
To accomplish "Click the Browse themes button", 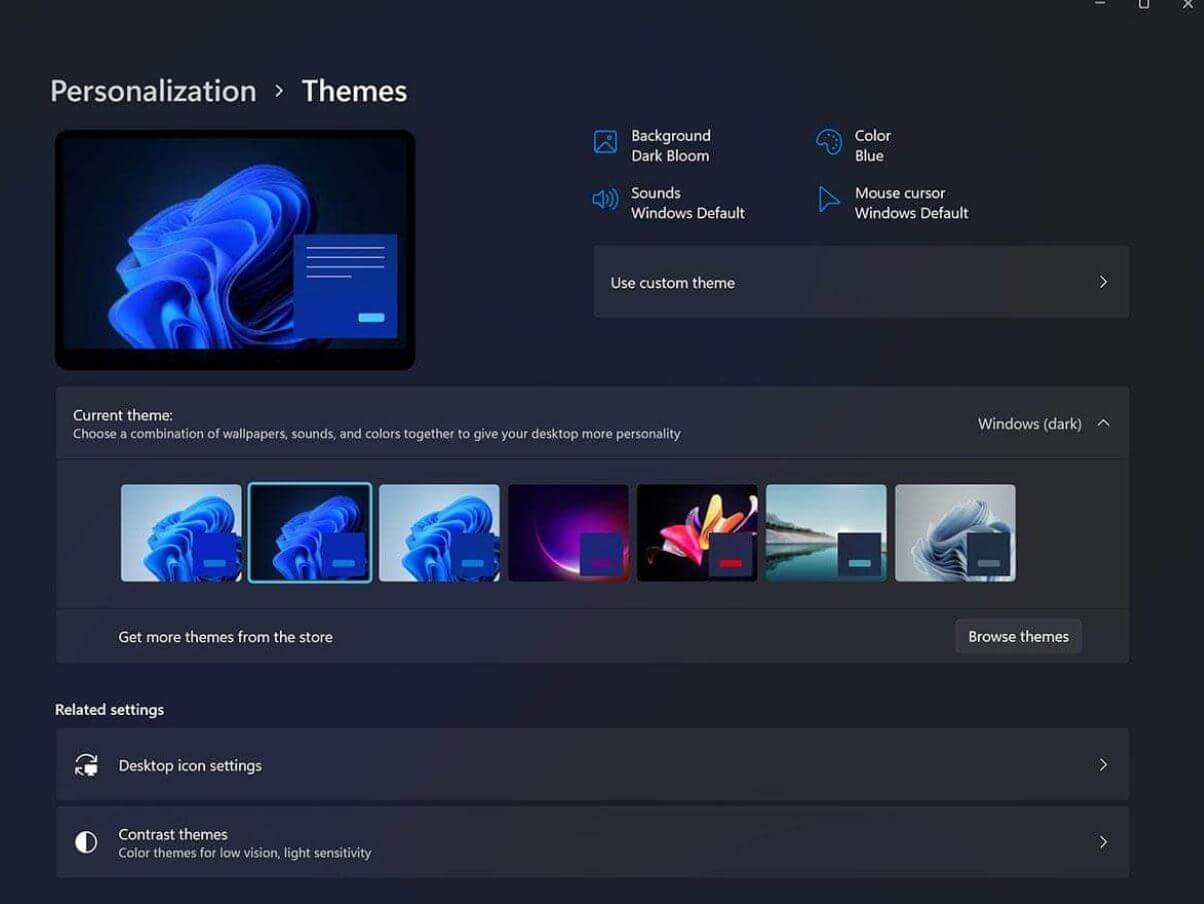I will pyautogui.click(x=1018, y=636).
